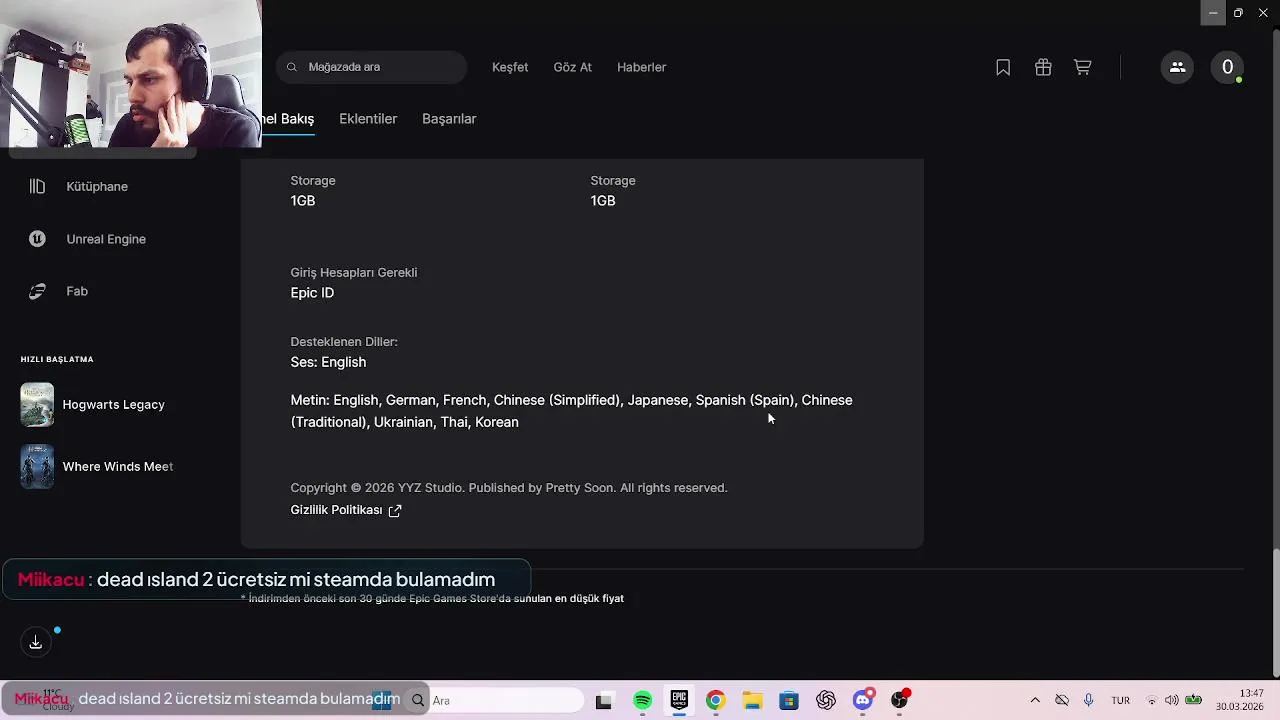The height and width of the screenshot is (720, 1280).
Task: Open the shopping cart icon
Action: tap(1082, 67)
